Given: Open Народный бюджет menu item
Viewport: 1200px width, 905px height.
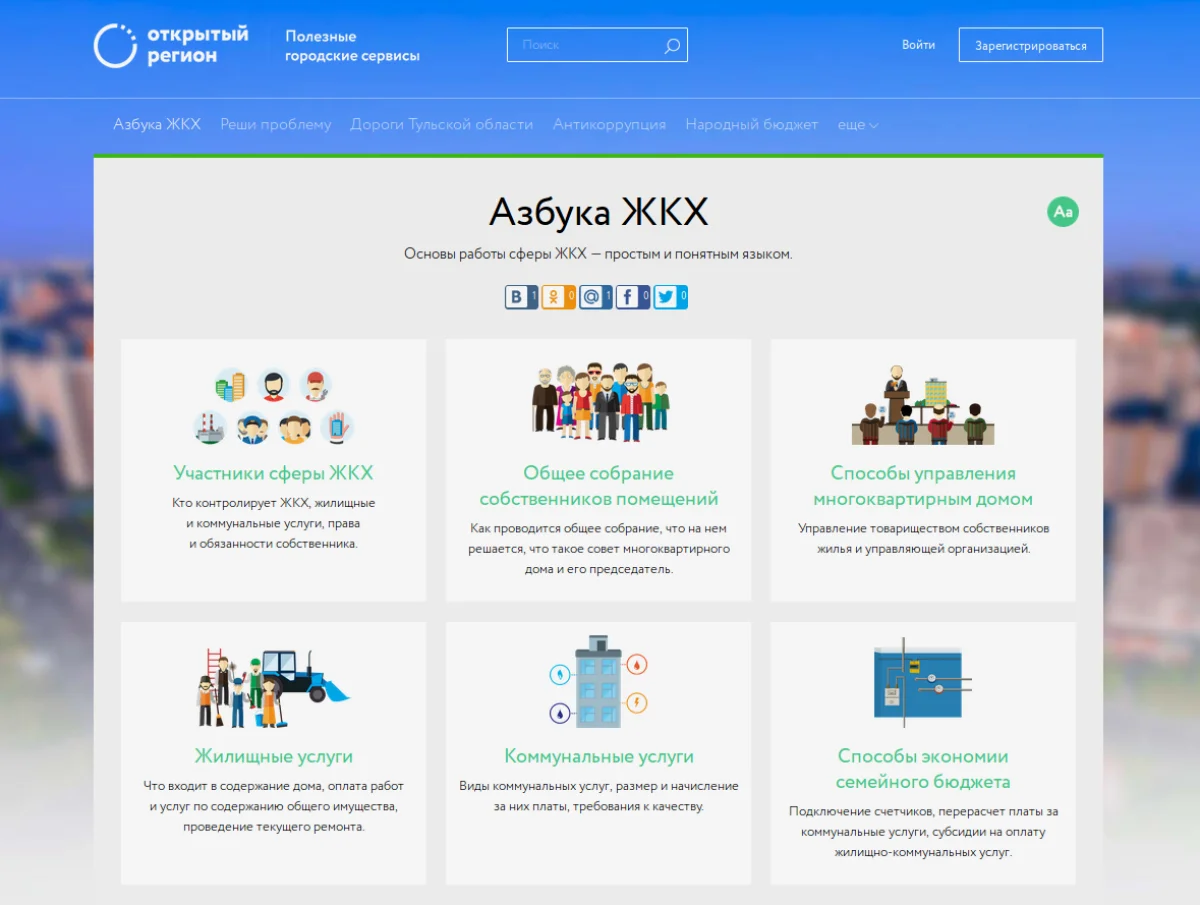Looking at the screenshot, I should click(x=751, y=125).
